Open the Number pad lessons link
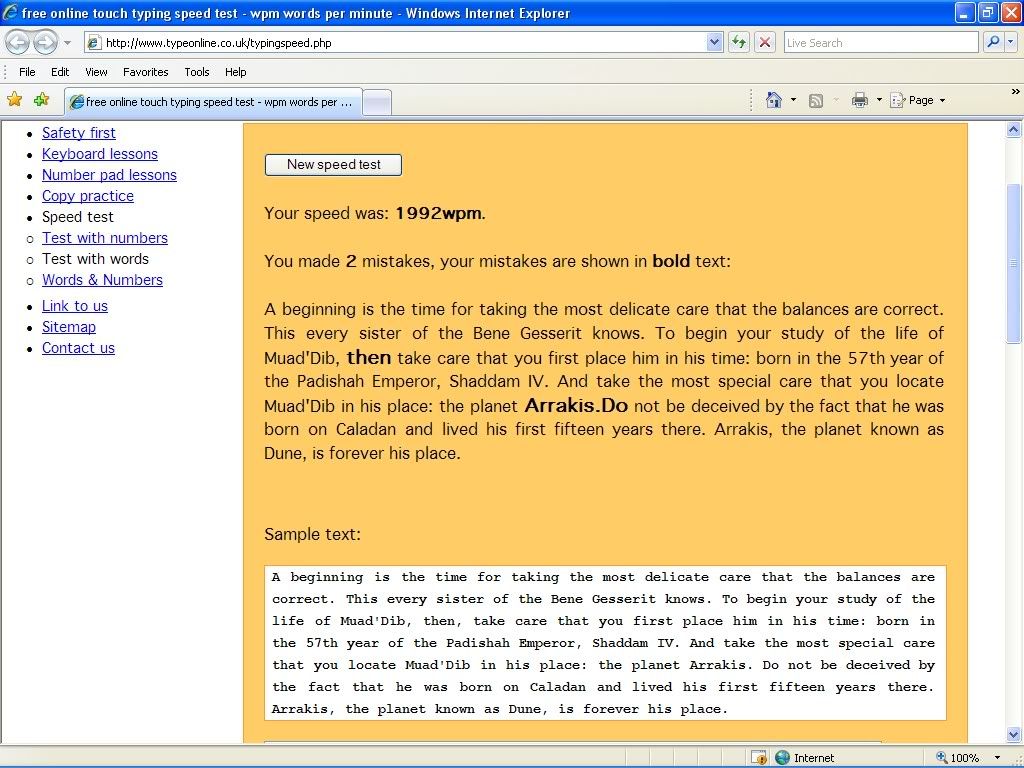This screenshot has height=768, width=1024. pos(110,175)
